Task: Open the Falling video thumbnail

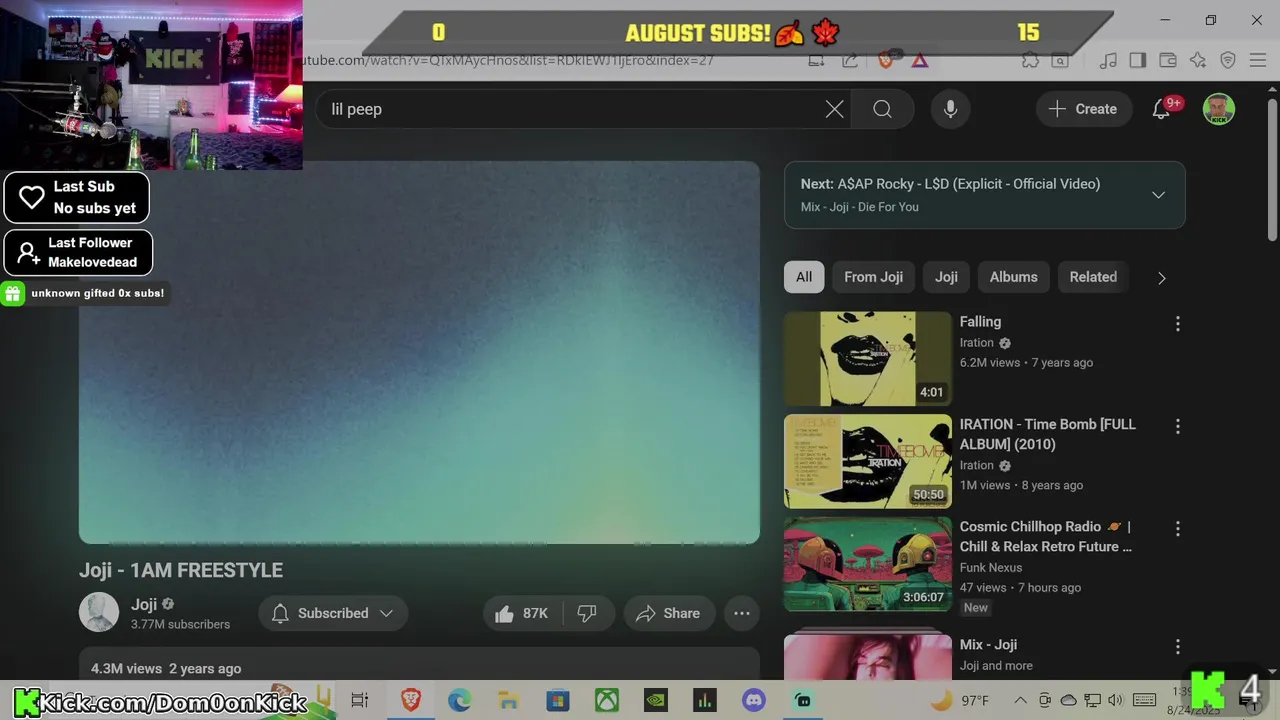Action: tap(868, 359)
